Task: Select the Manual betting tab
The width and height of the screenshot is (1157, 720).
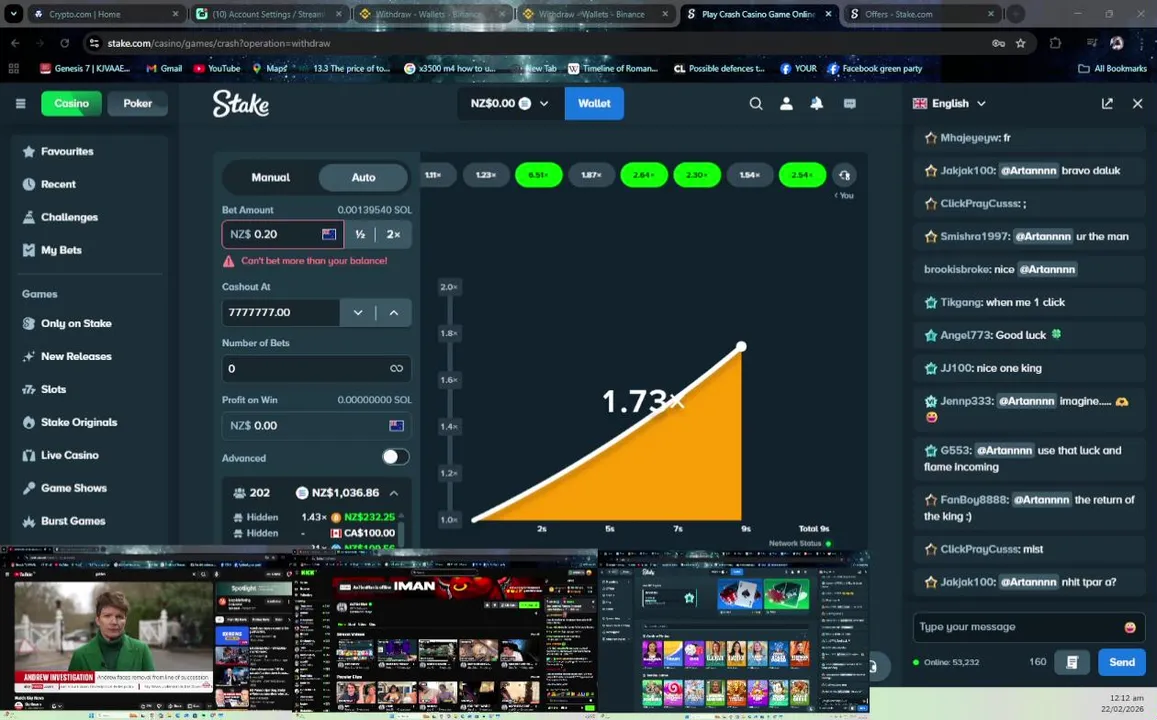Action: tap(271, 177)
